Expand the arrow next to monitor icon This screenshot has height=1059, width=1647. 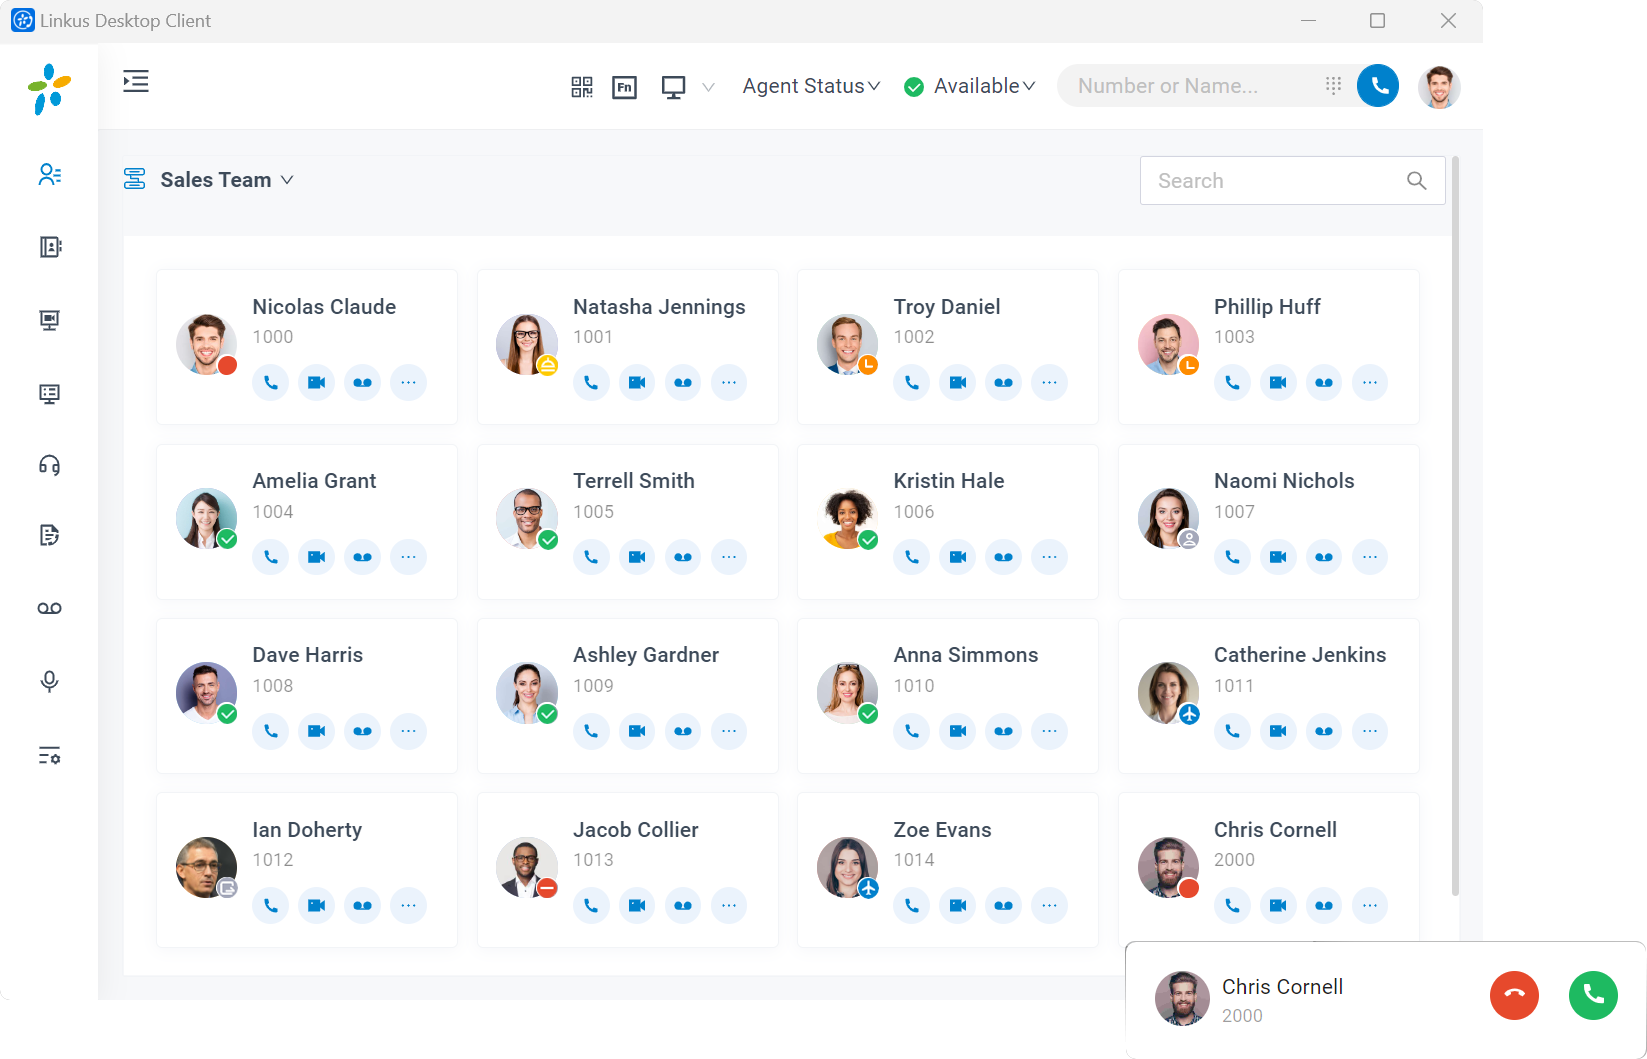pos(709,87)
